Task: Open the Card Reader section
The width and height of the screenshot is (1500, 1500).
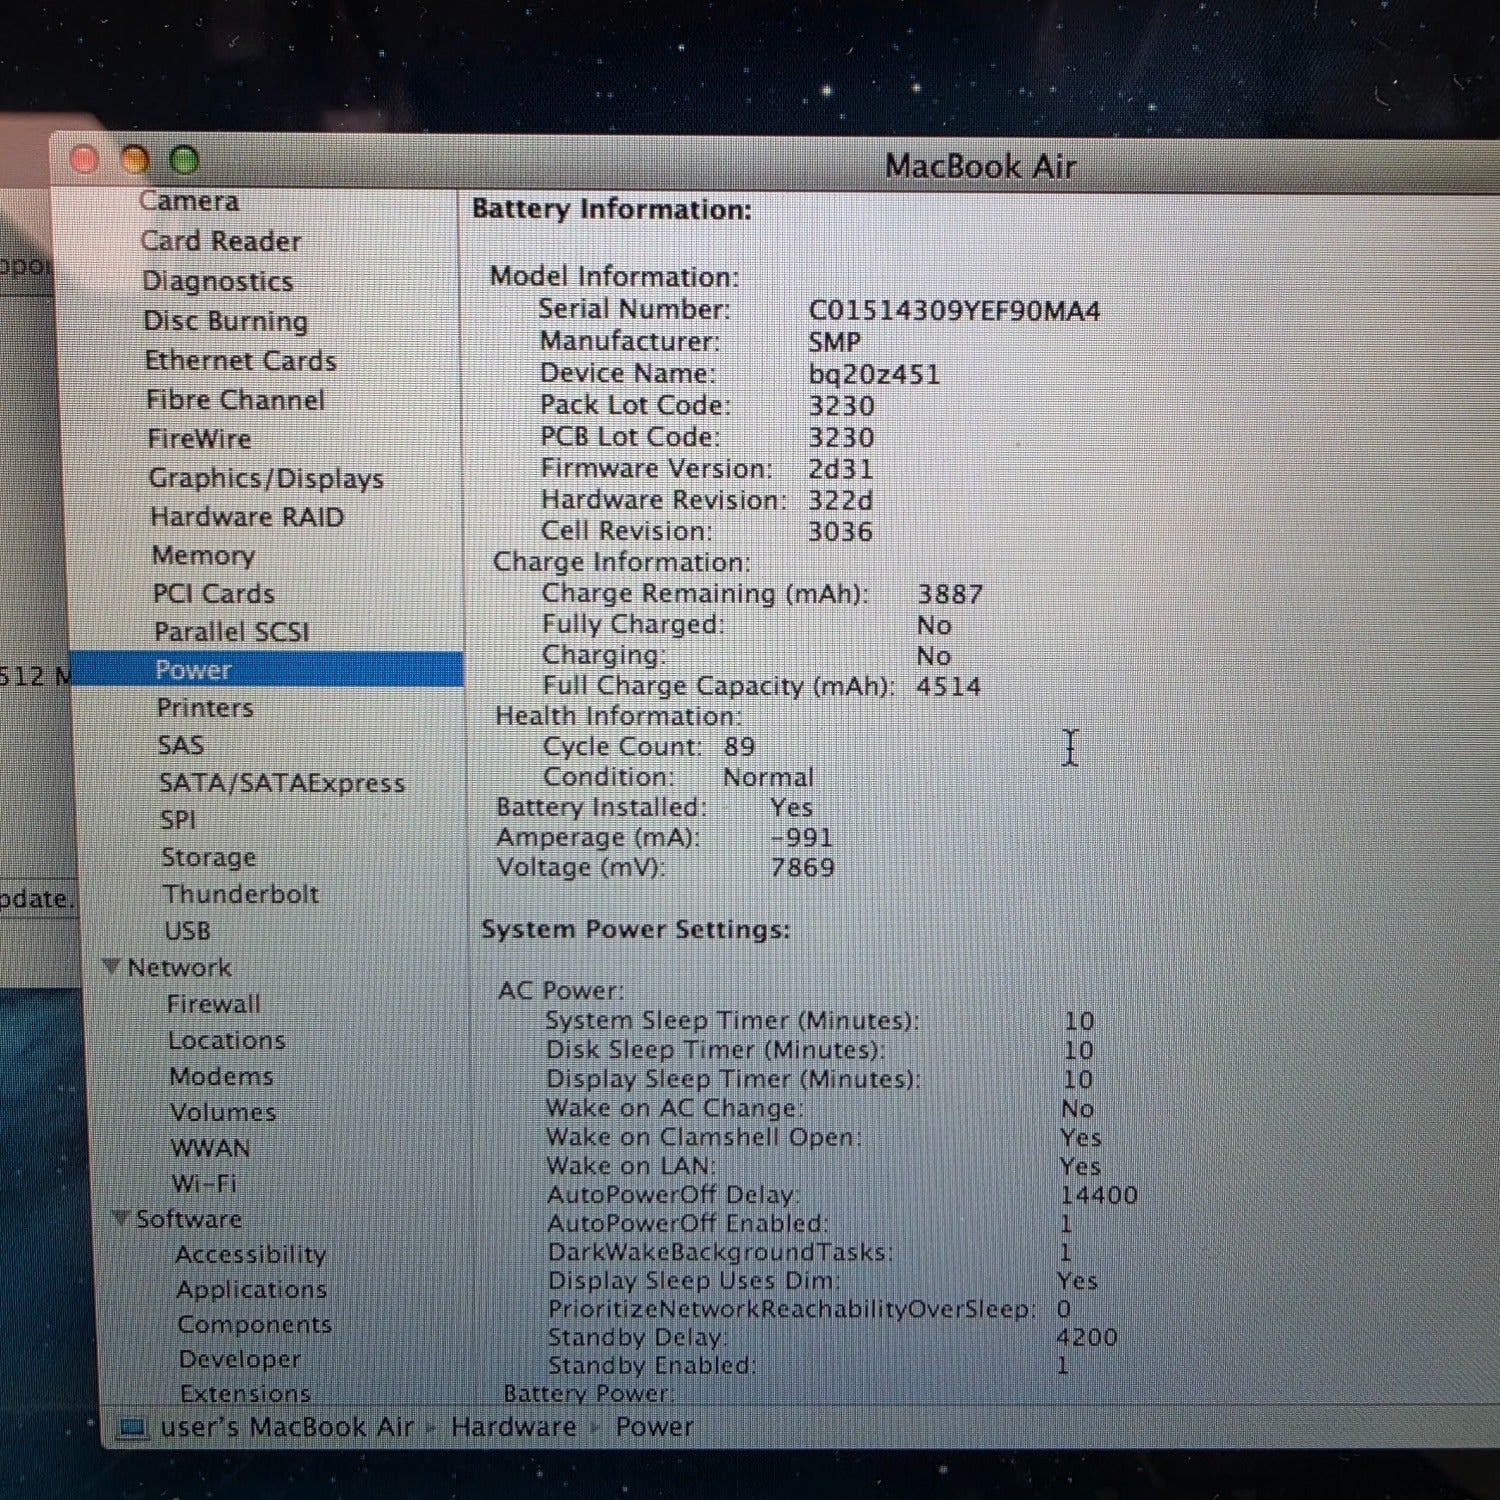Action: (221, 241)
